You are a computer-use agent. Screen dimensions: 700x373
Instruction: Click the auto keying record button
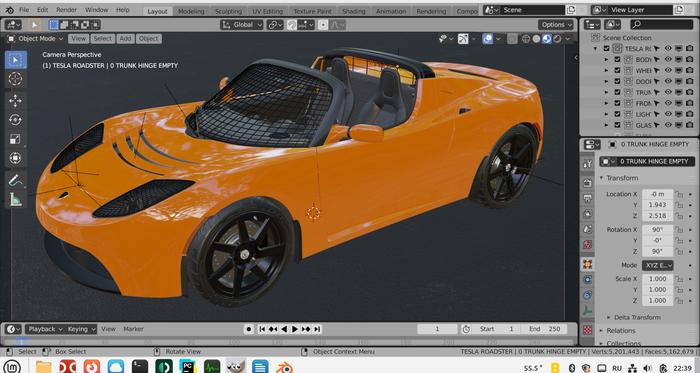[249, 329]
